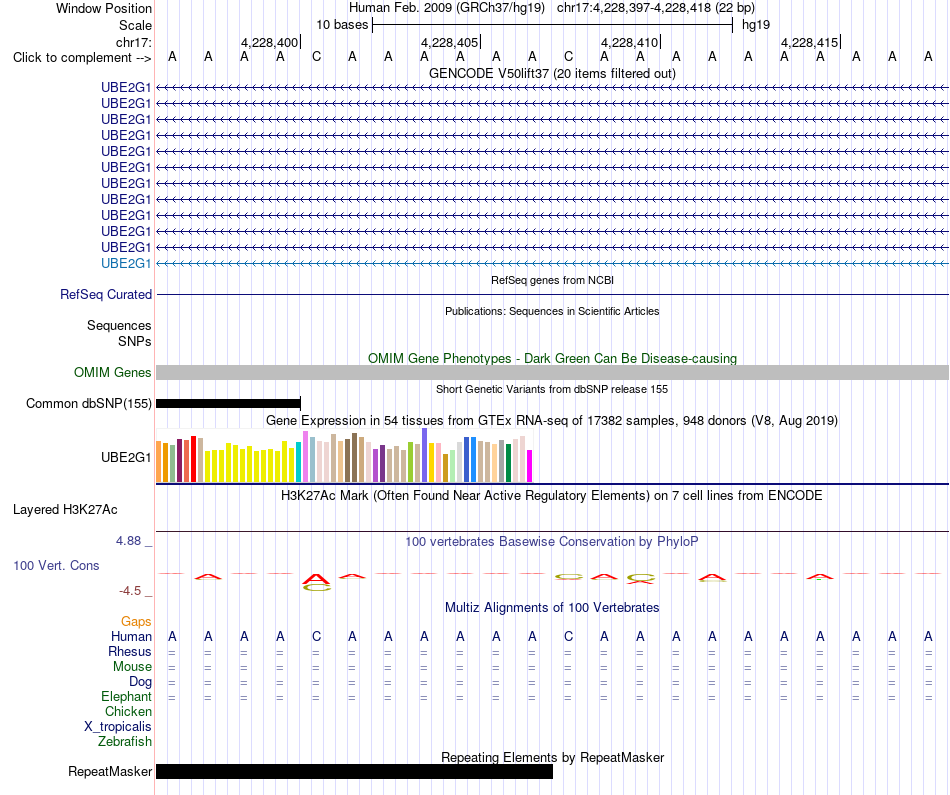Viewport: 950px width, 795px height.
Task: Click the hg19 label beside the scale bar
Action: pyautogui.click(x=756, y=25)
